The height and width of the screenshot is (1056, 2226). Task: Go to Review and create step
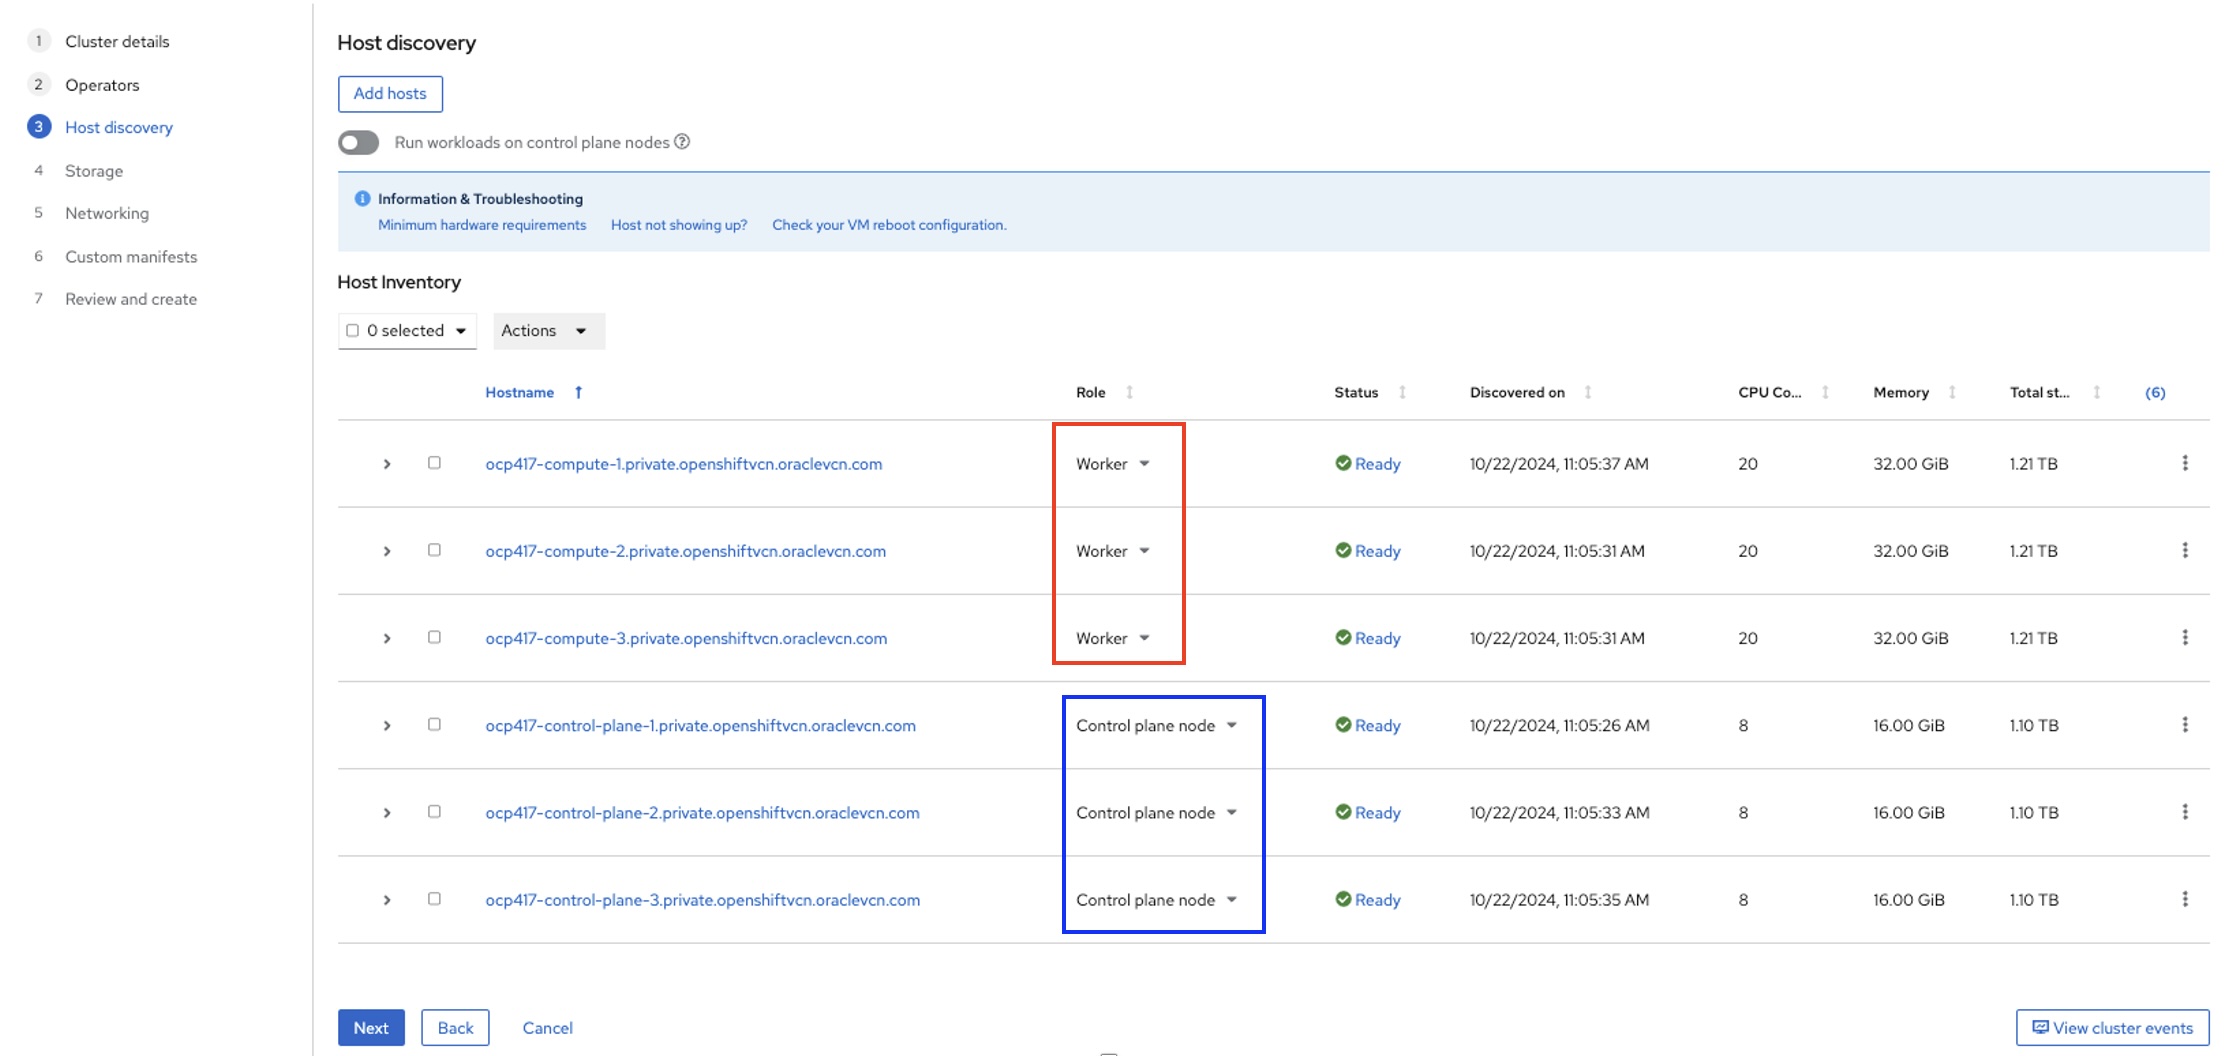click(131, 299)
